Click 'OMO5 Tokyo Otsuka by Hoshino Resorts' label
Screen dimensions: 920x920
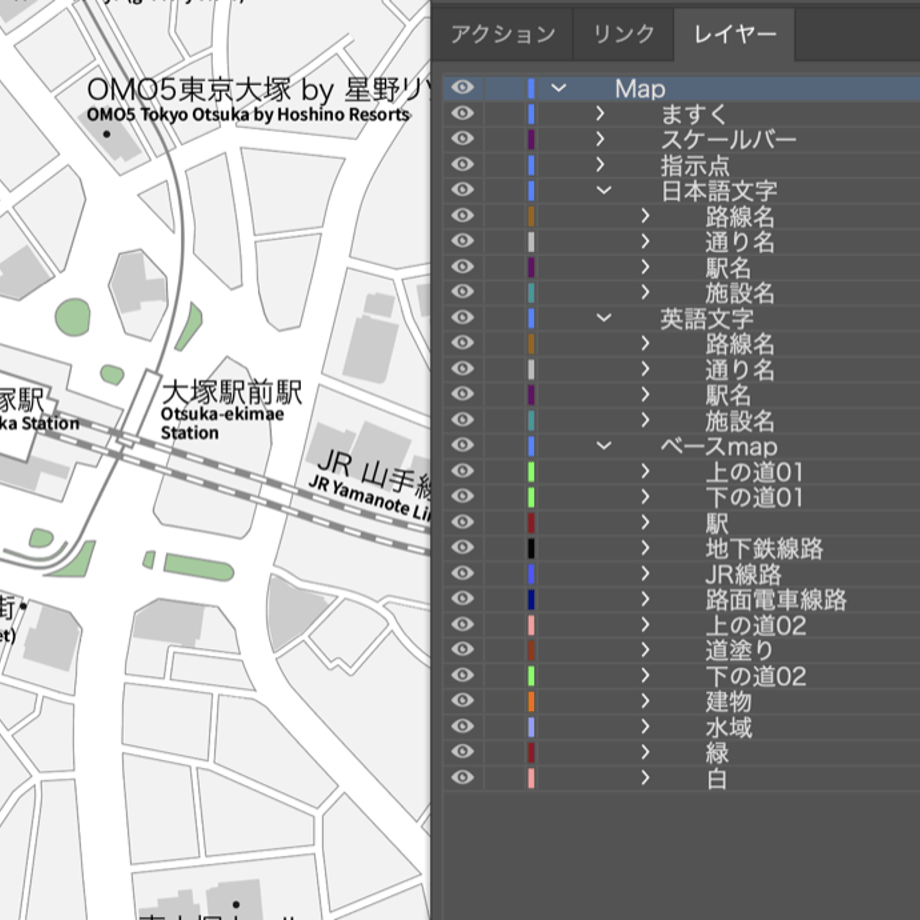[248, 114]
